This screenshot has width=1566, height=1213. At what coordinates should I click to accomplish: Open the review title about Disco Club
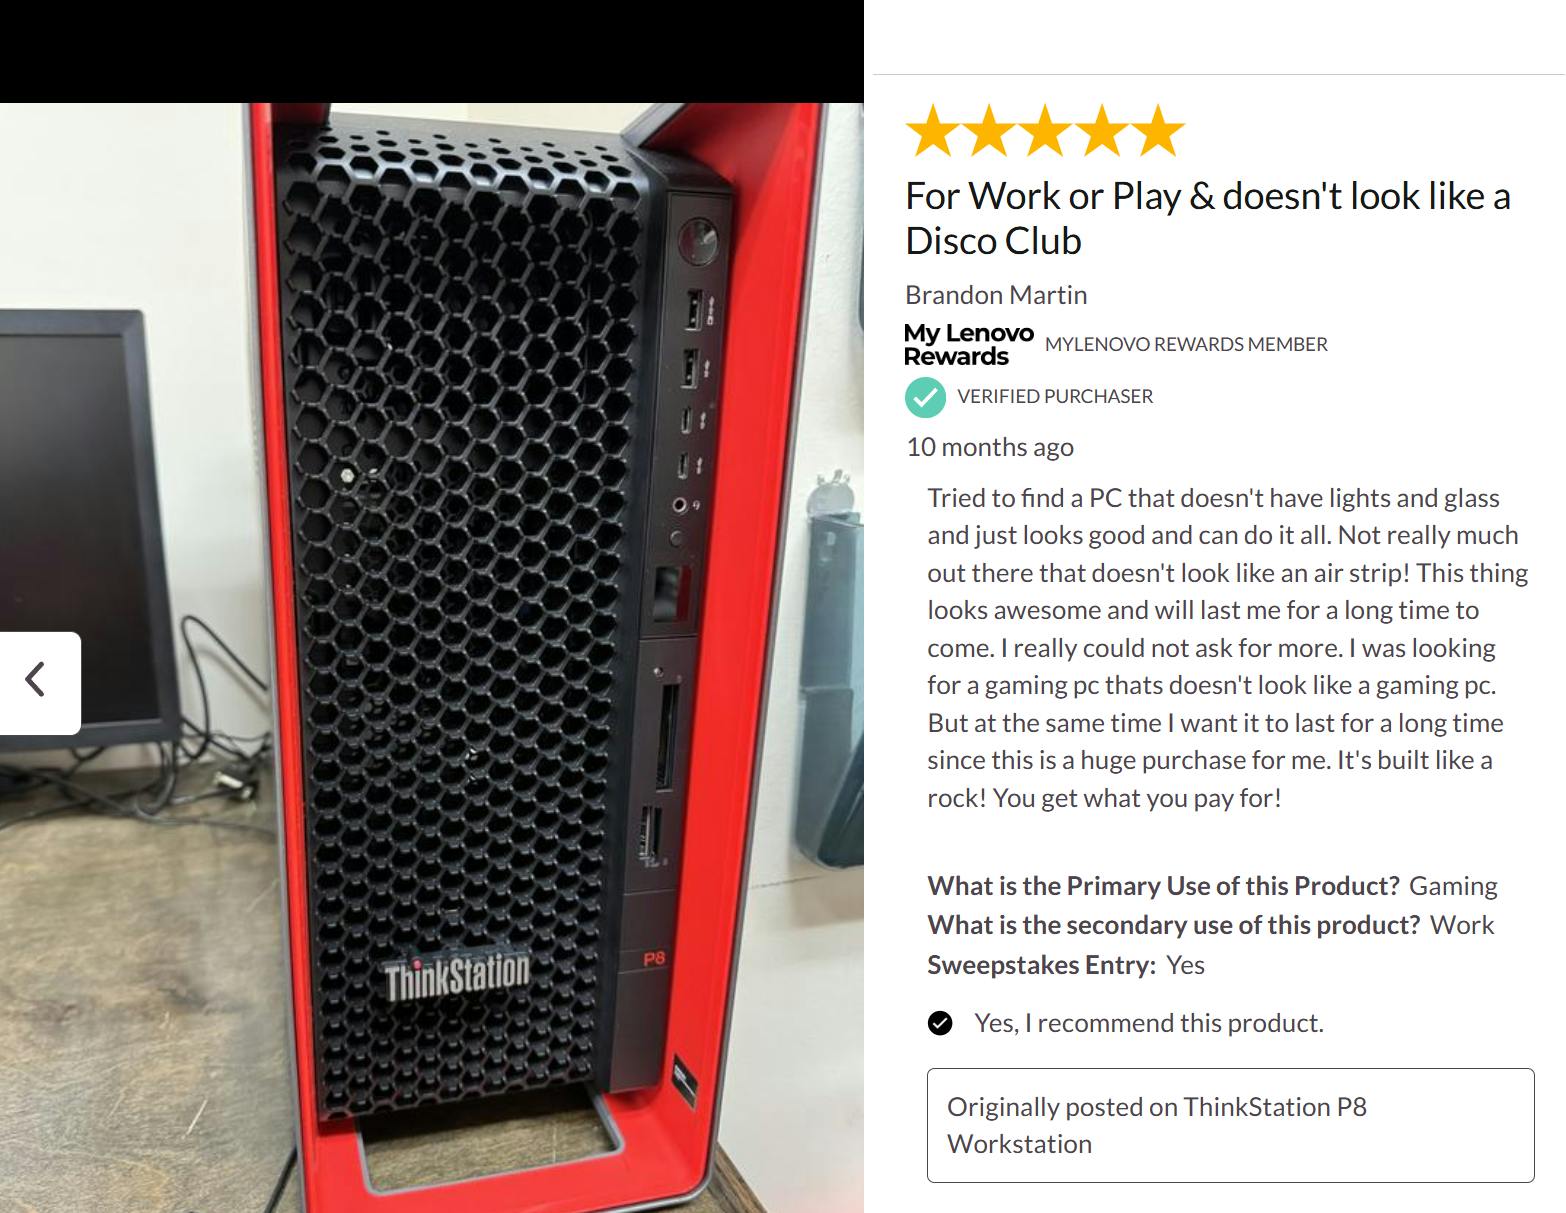pos(1207,218)
